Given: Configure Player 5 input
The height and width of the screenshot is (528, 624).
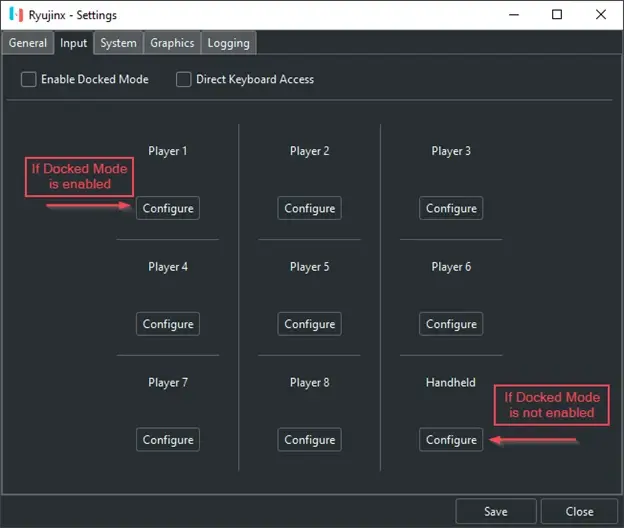Looking at the screenshot, I should pos(310,324).
